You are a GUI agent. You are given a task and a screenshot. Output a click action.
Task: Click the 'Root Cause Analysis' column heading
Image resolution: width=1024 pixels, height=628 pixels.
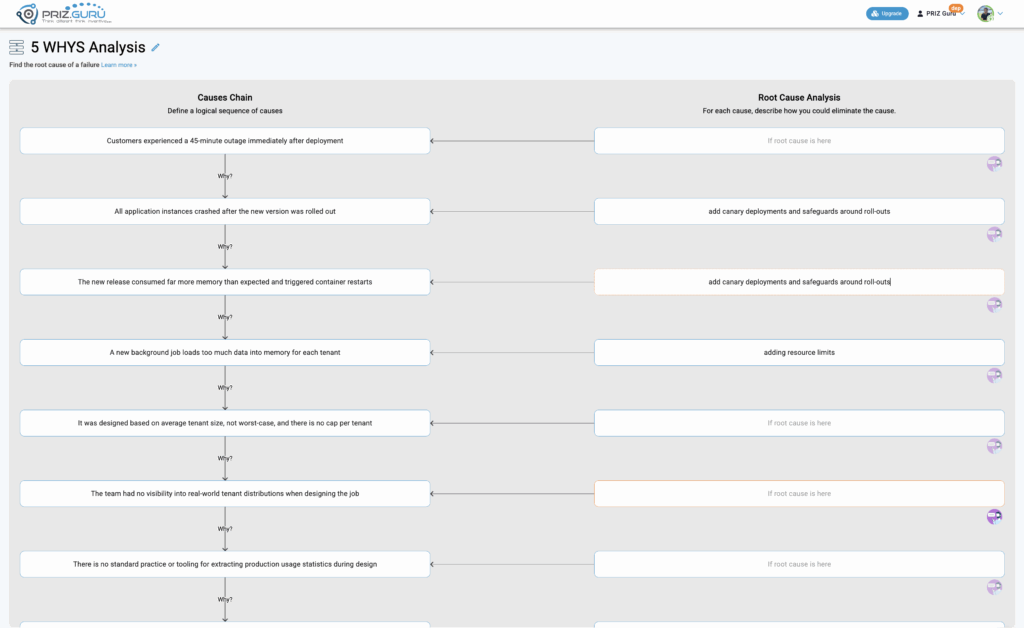799,97
